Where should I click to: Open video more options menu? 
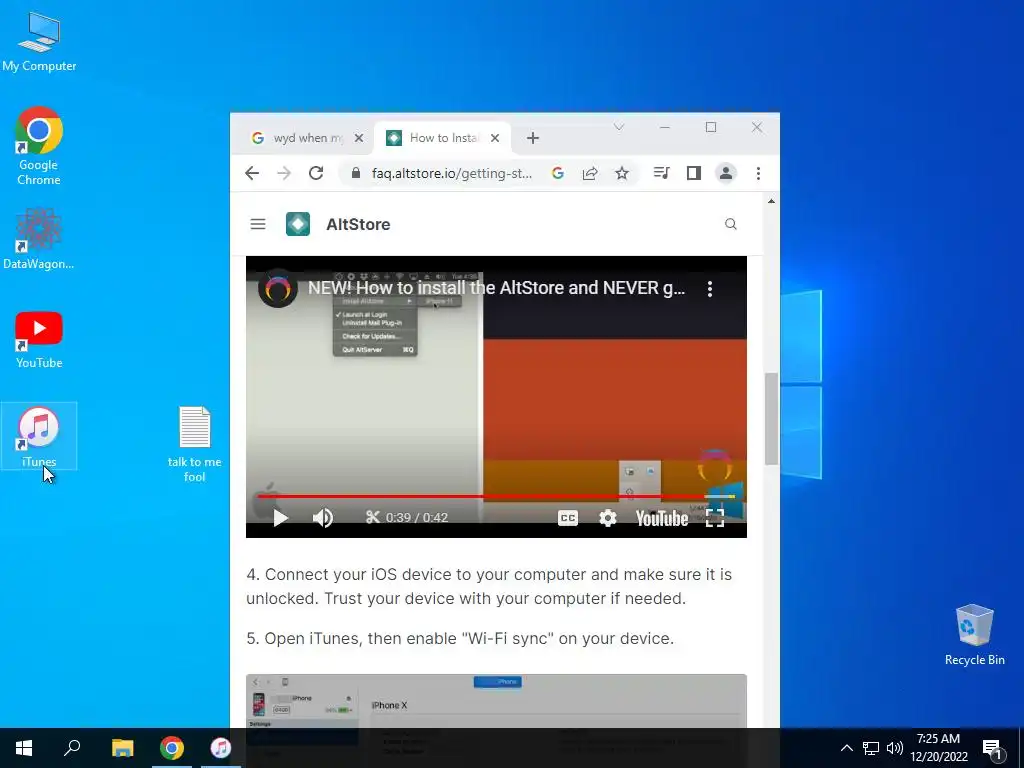pos(710,289)
